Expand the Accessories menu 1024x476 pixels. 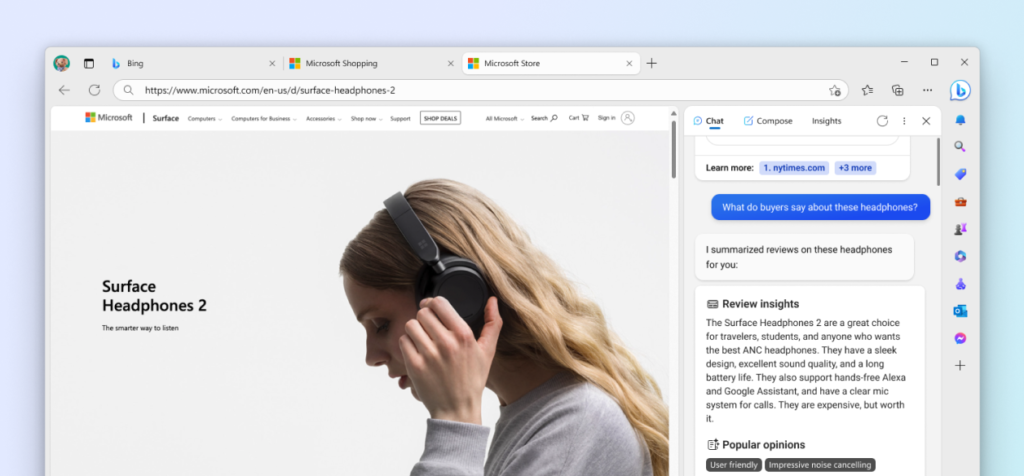323,119
